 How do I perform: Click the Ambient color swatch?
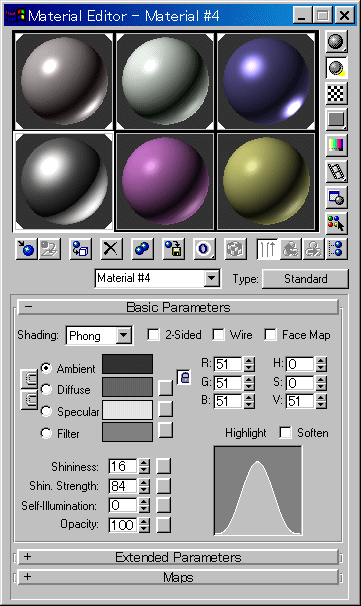click(x=128, y=364)
